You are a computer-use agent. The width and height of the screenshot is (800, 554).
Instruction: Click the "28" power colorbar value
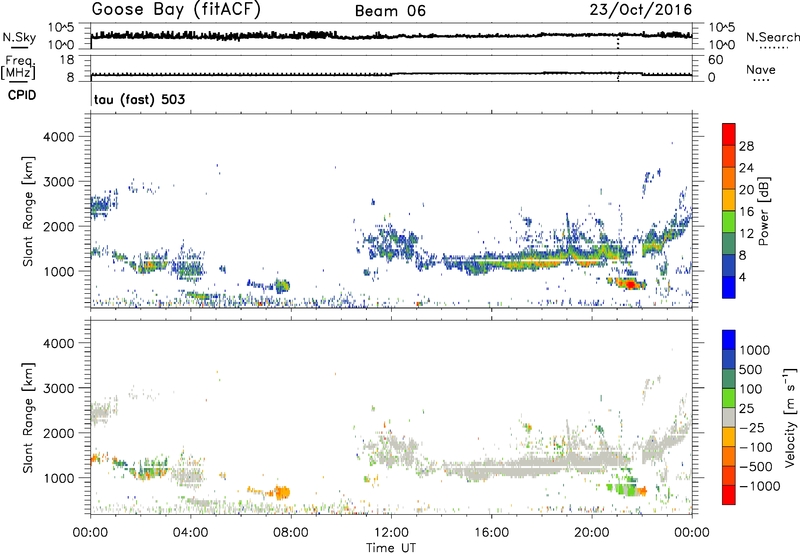pos(746,146)
